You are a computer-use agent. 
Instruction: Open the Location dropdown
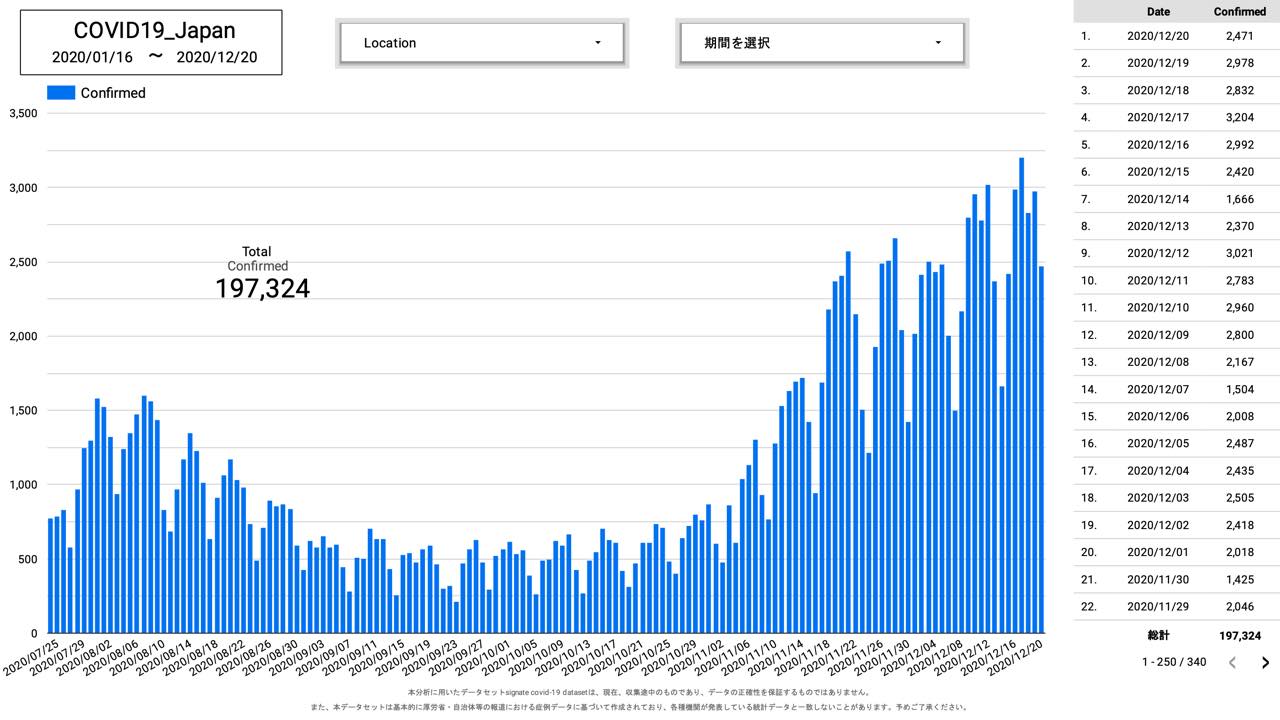[x=481, y=43]
